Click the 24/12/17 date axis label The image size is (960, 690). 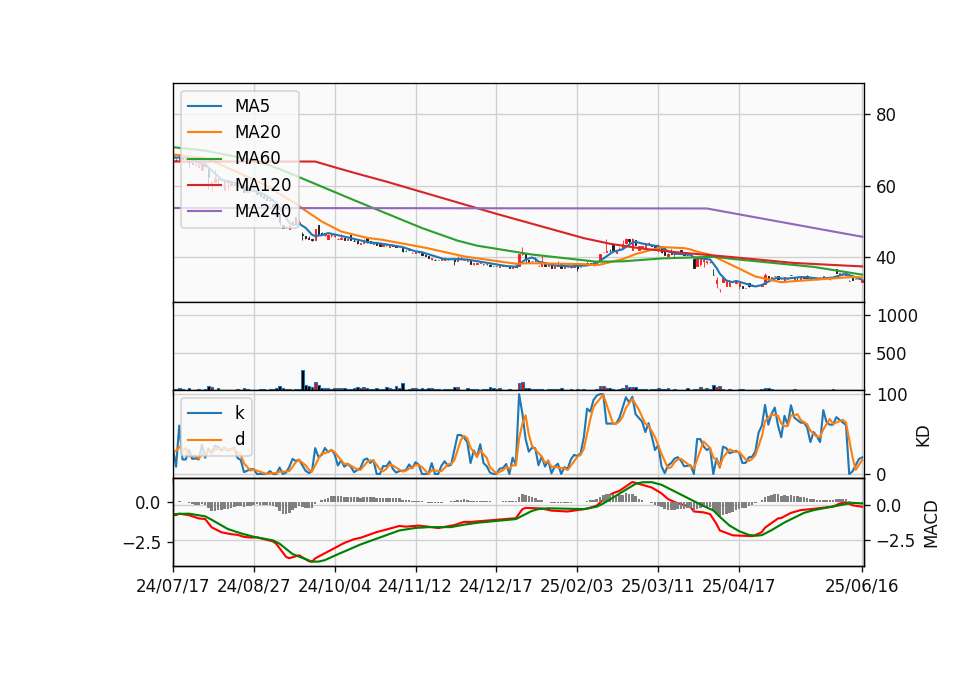coord(496,586)
